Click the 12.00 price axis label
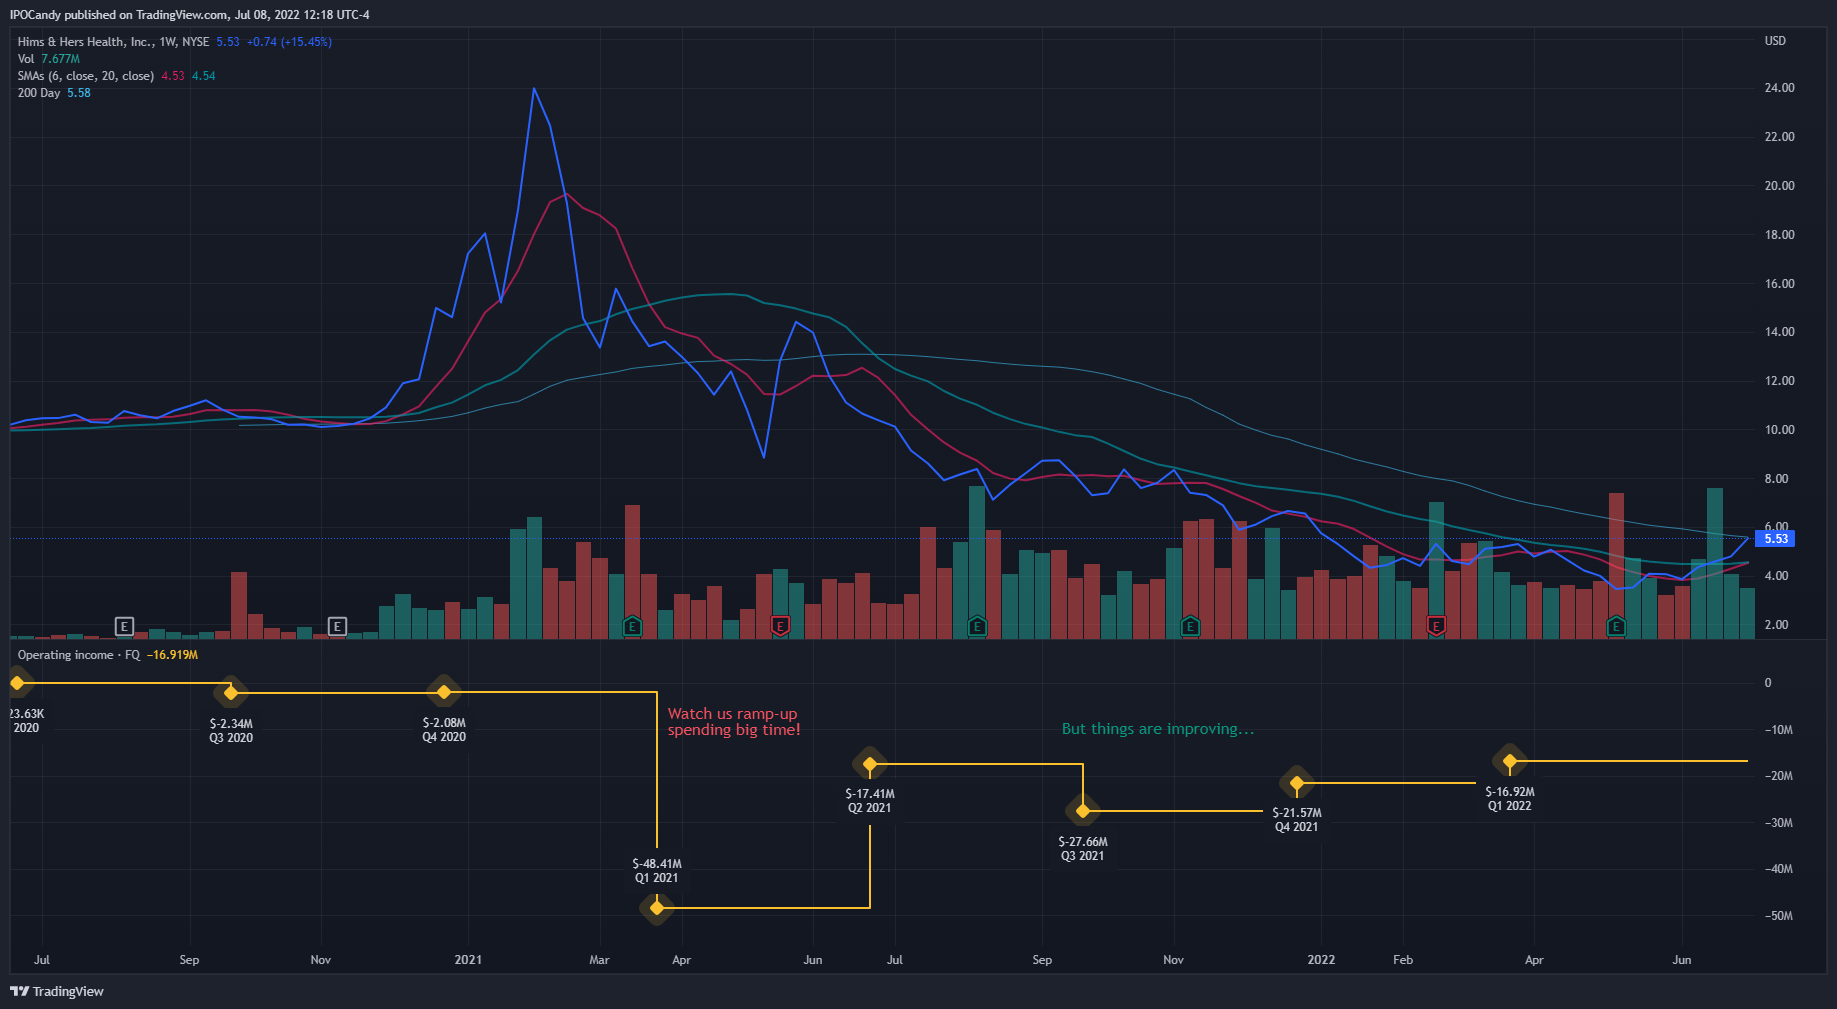 [x=1780, y=381]
